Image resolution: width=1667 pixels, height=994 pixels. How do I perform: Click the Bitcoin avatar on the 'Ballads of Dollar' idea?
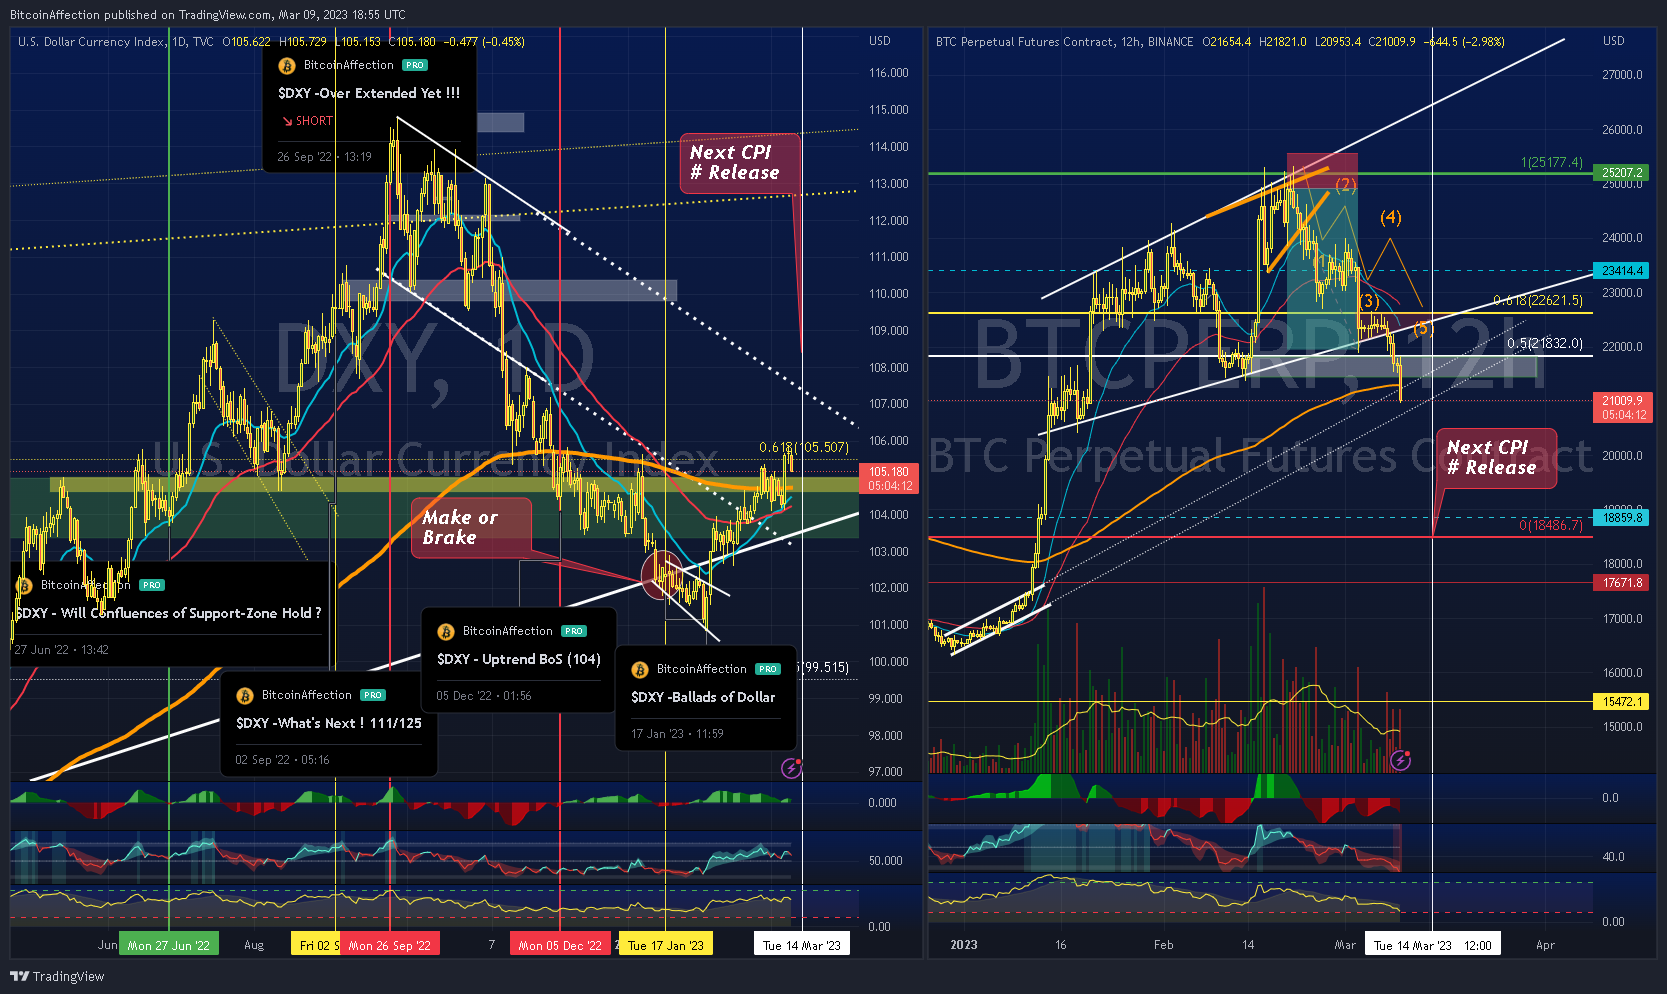(640, 670)
